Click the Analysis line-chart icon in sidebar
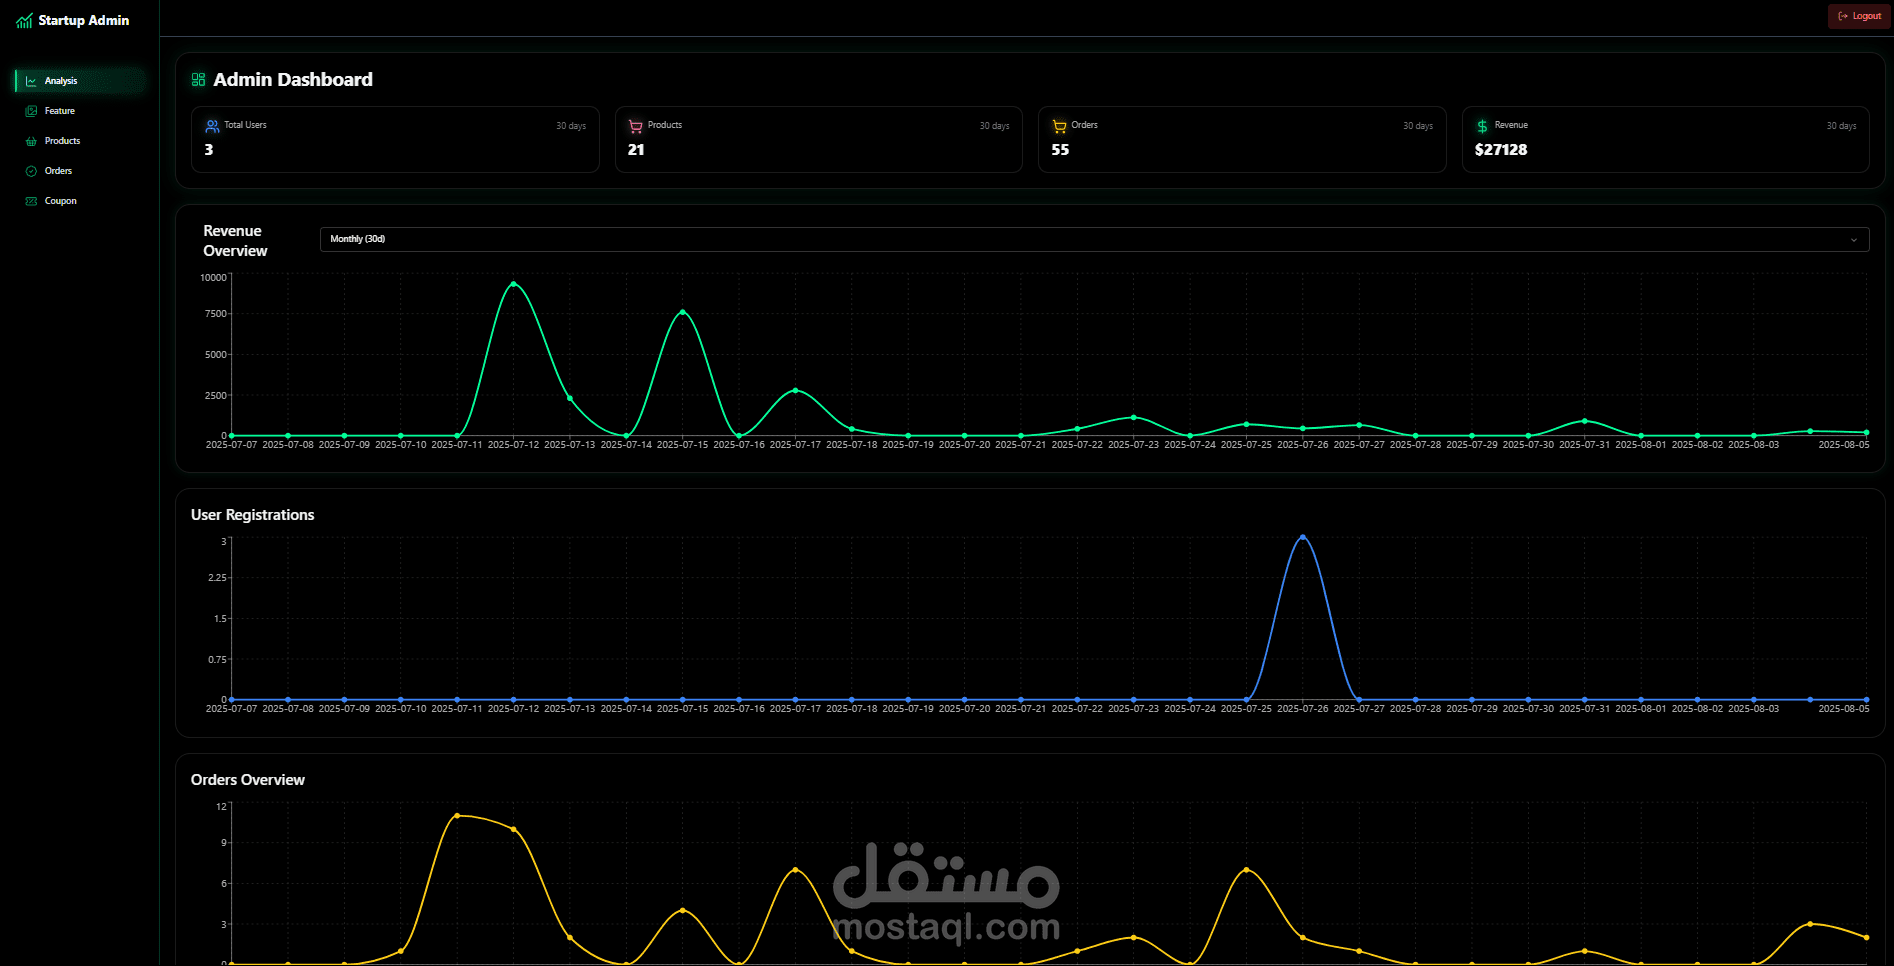The height and width of the screenshot is (966, 1894). click(x=31, y=81)
